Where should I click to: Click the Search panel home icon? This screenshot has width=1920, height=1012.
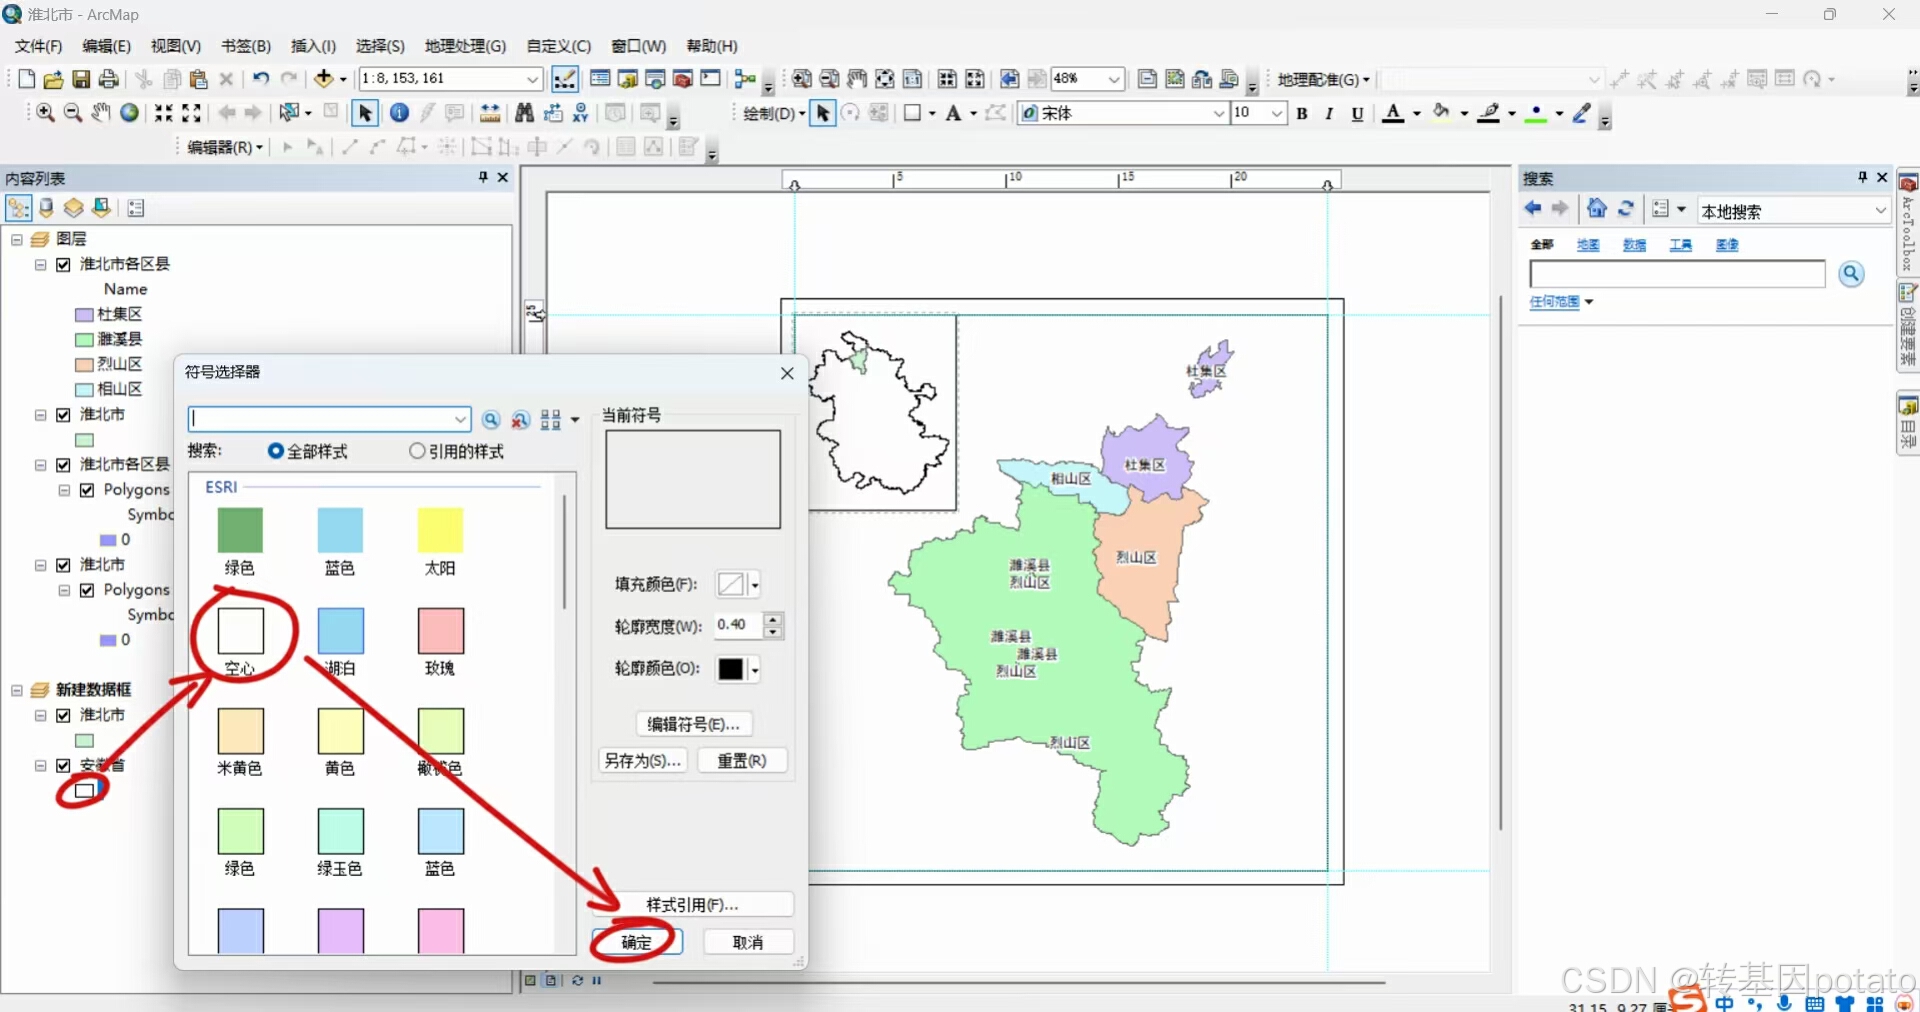[x=1597, y=209]
